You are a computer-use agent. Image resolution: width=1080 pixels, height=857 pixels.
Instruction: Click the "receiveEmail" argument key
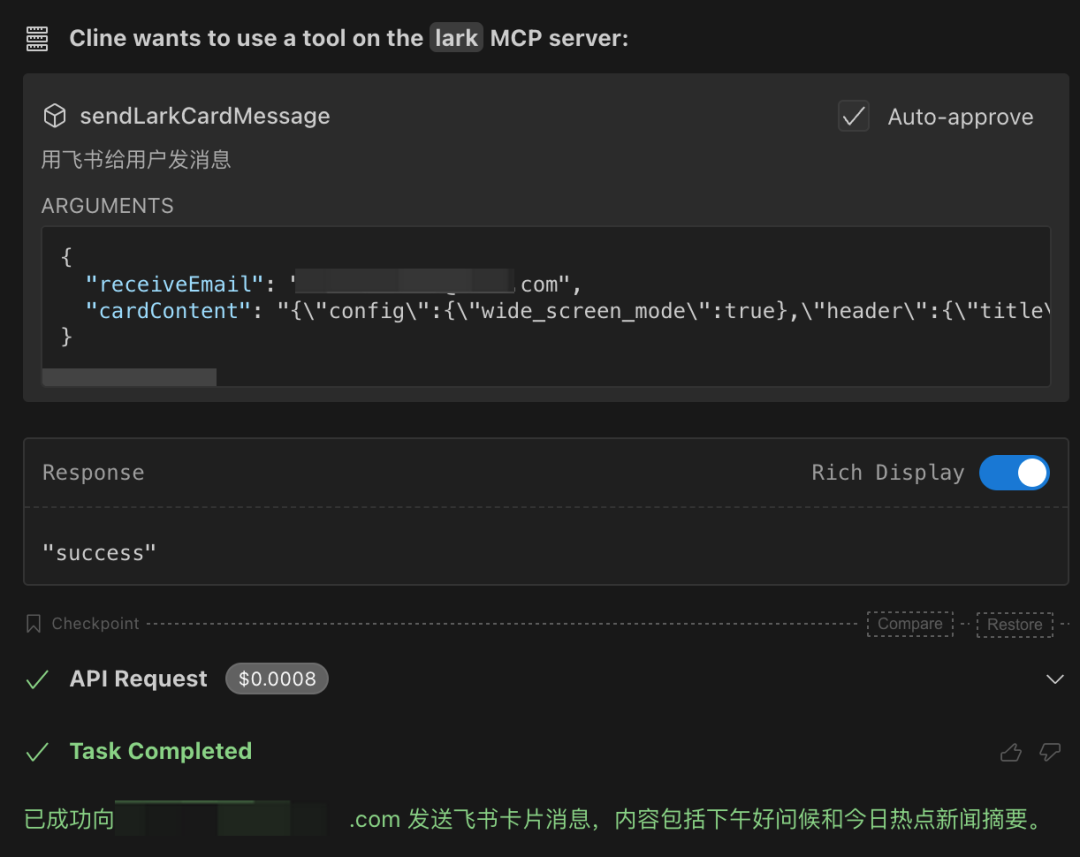click(x=174, y=285)
